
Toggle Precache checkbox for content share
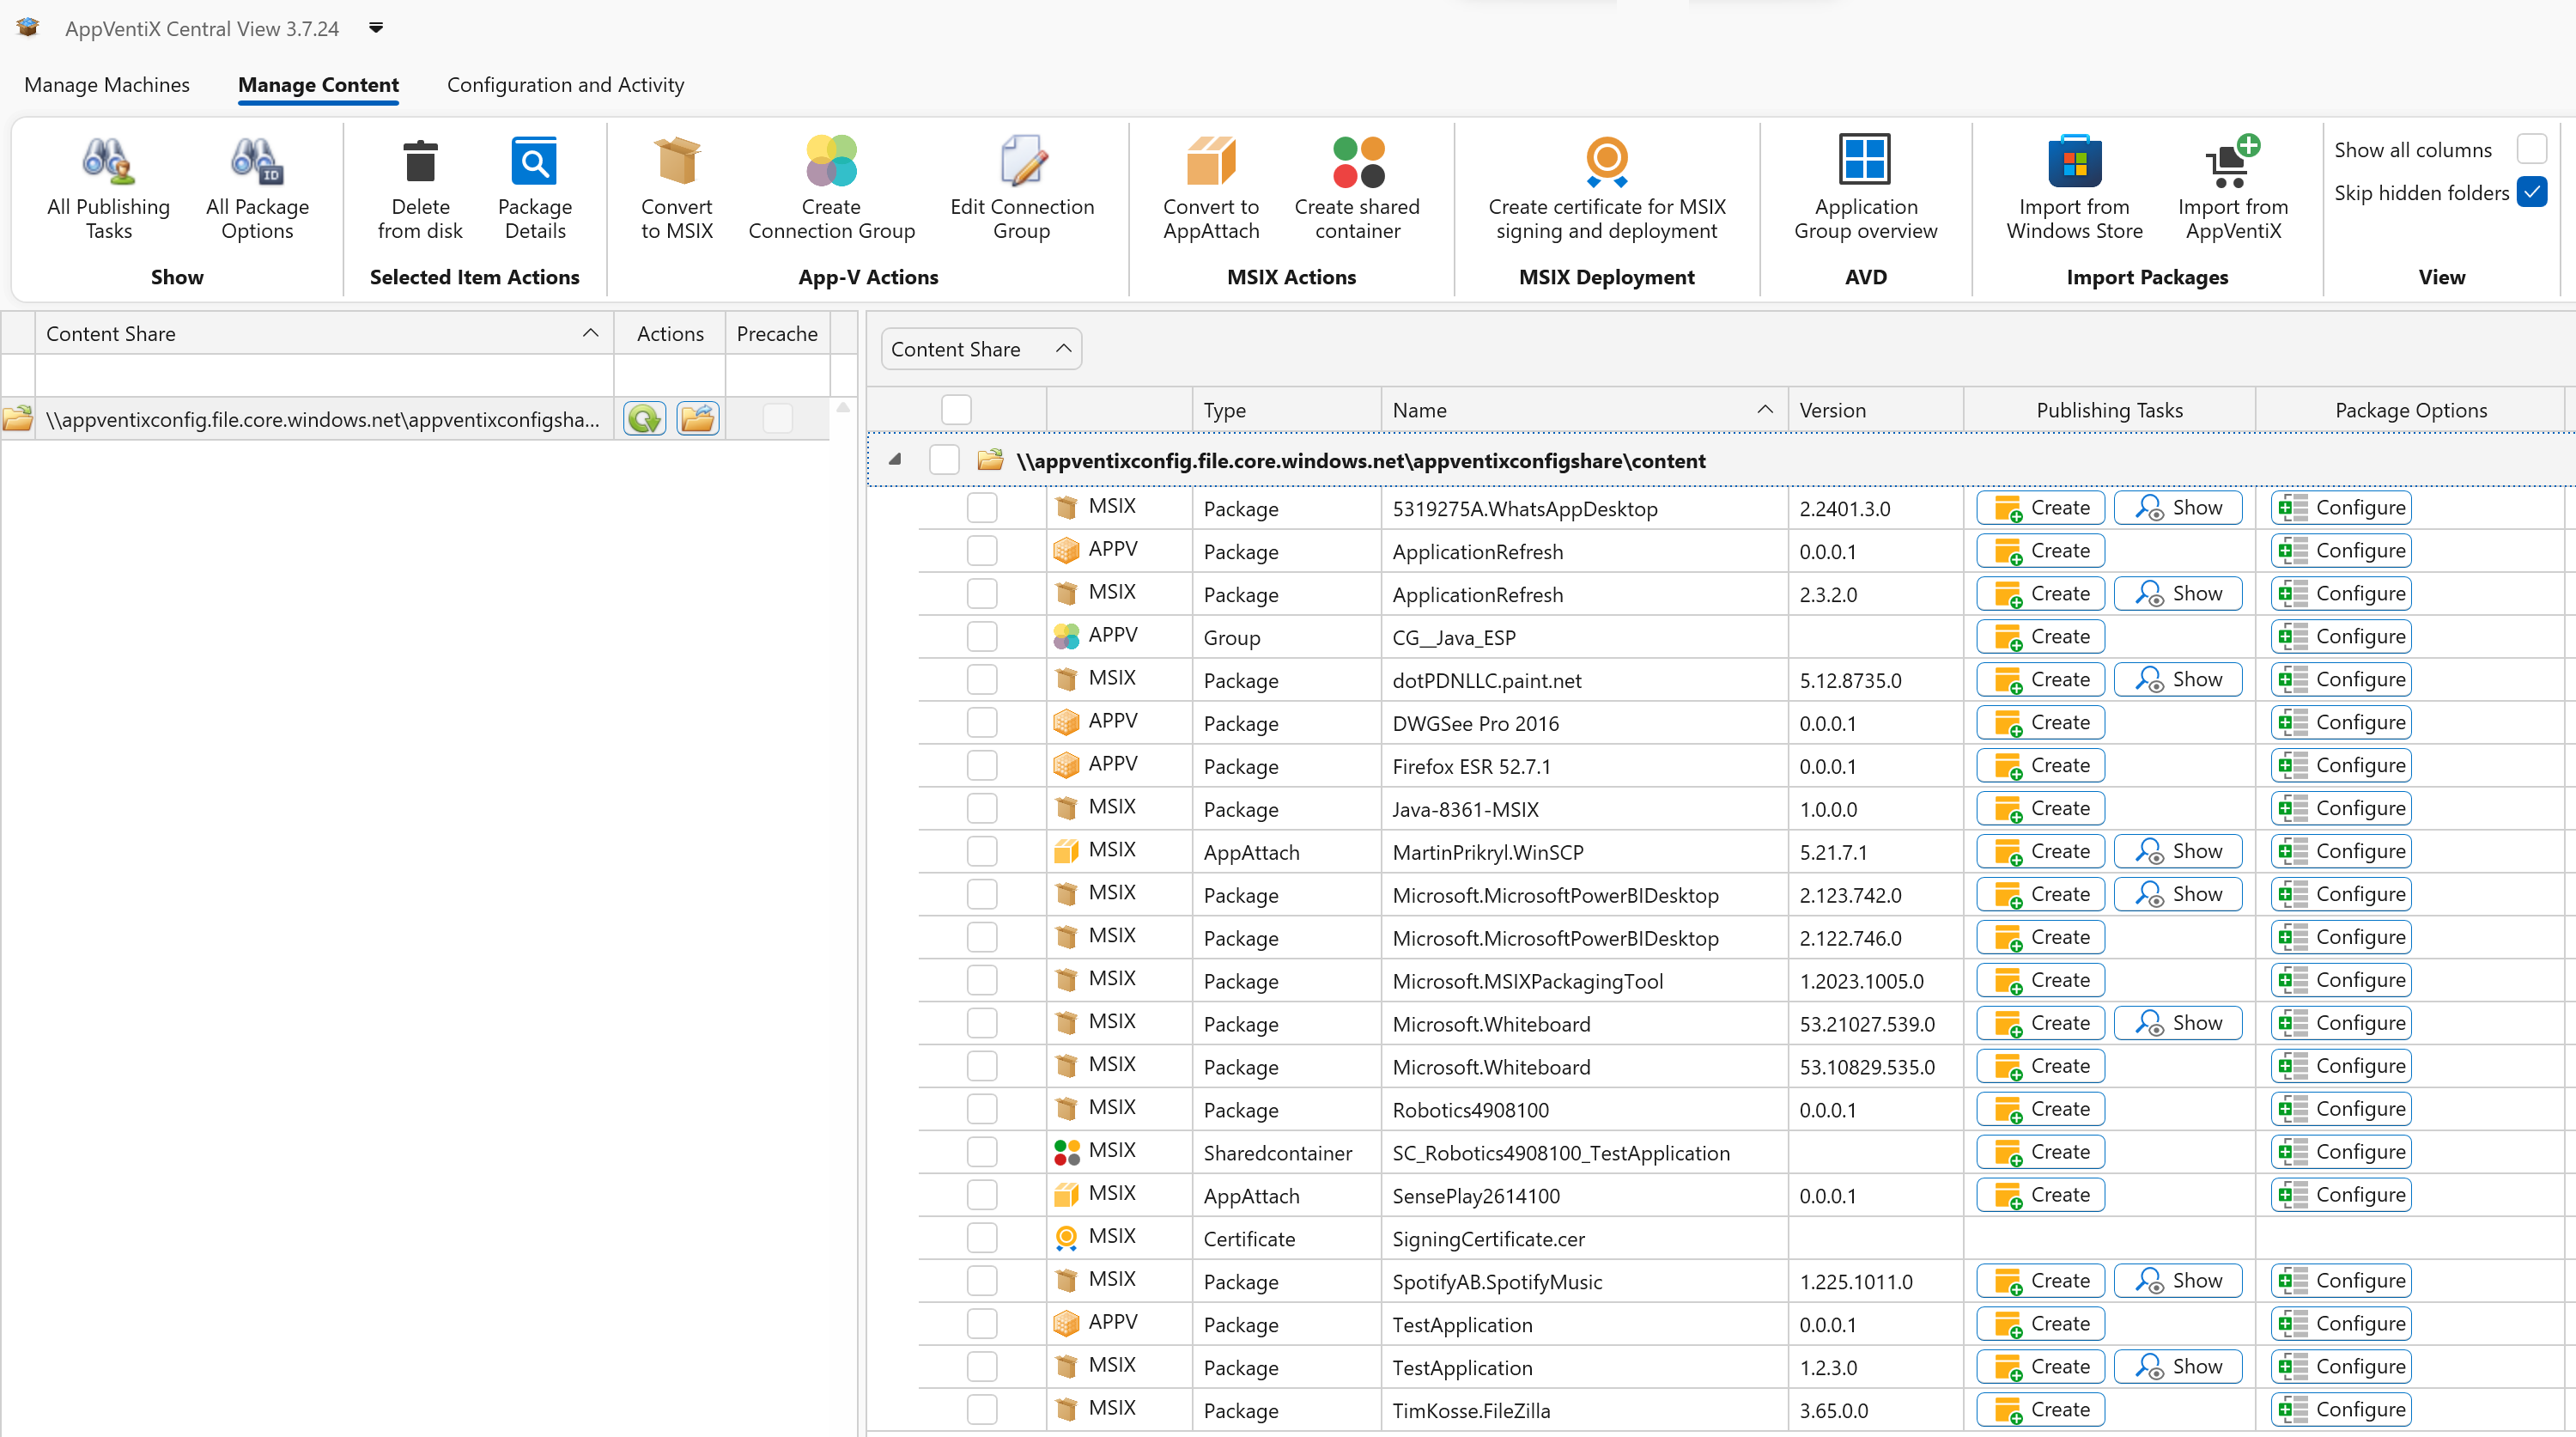coord(777,418)
